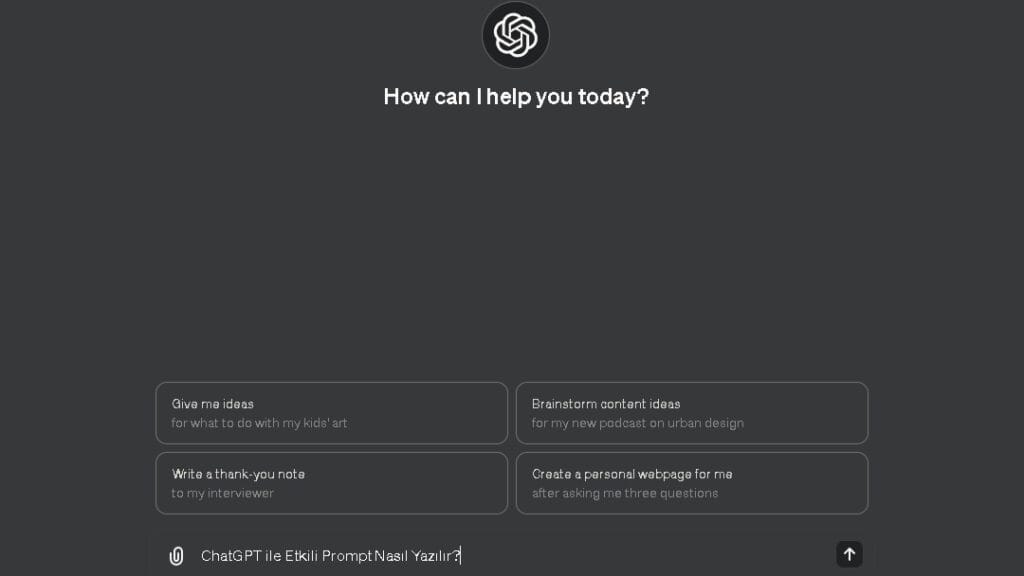The width and height of the screenshot is (1024, 576).
Task: Select the urban design podcast brainstorm card
Action: (692, 413)
